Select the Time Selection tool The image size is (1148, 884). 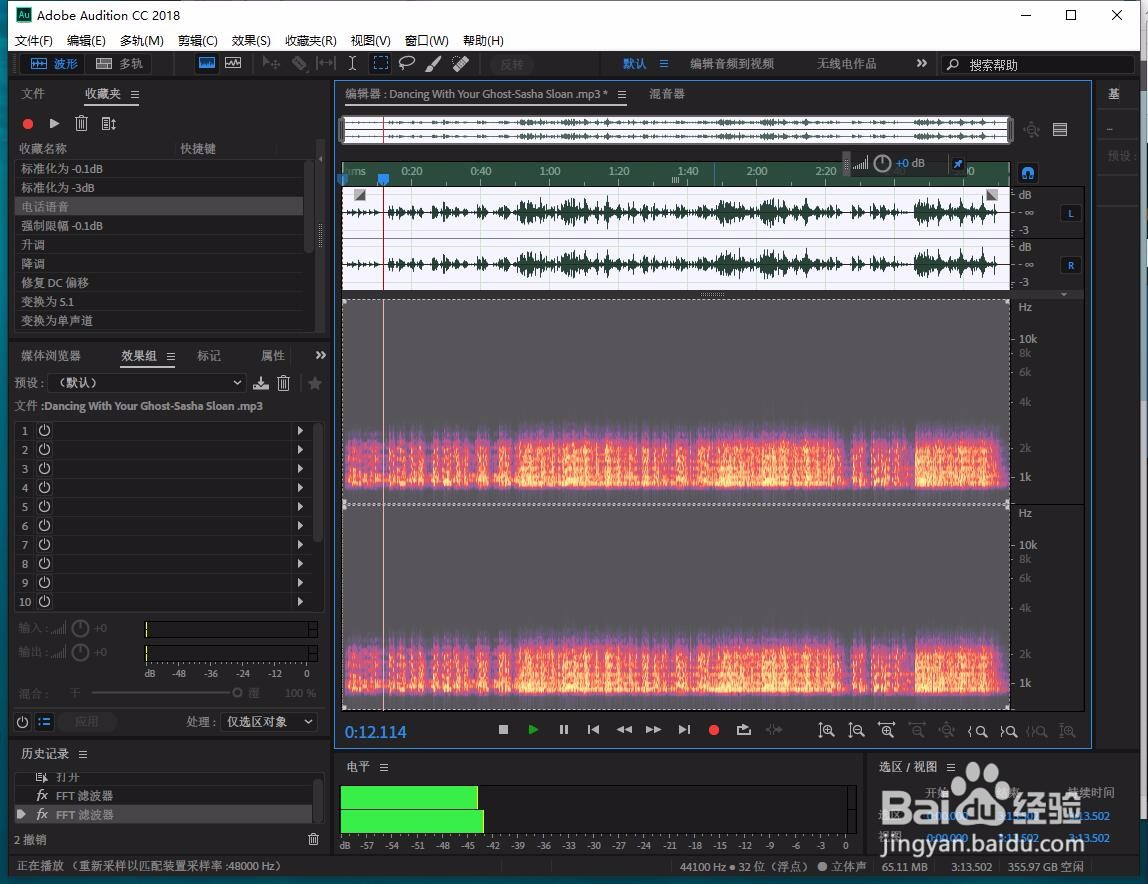[x=352, y=64]
